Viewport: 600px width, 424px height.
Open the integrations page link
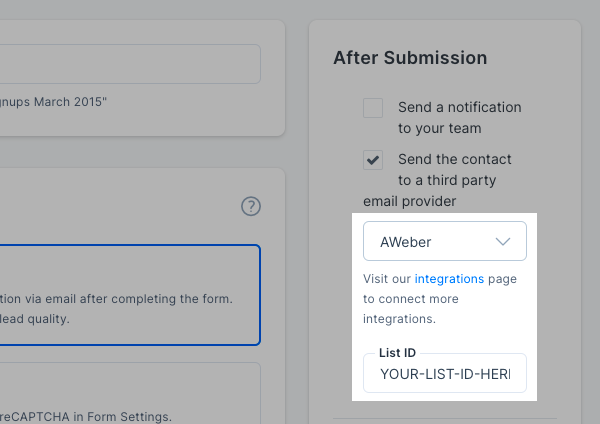(x=449, y=279)
